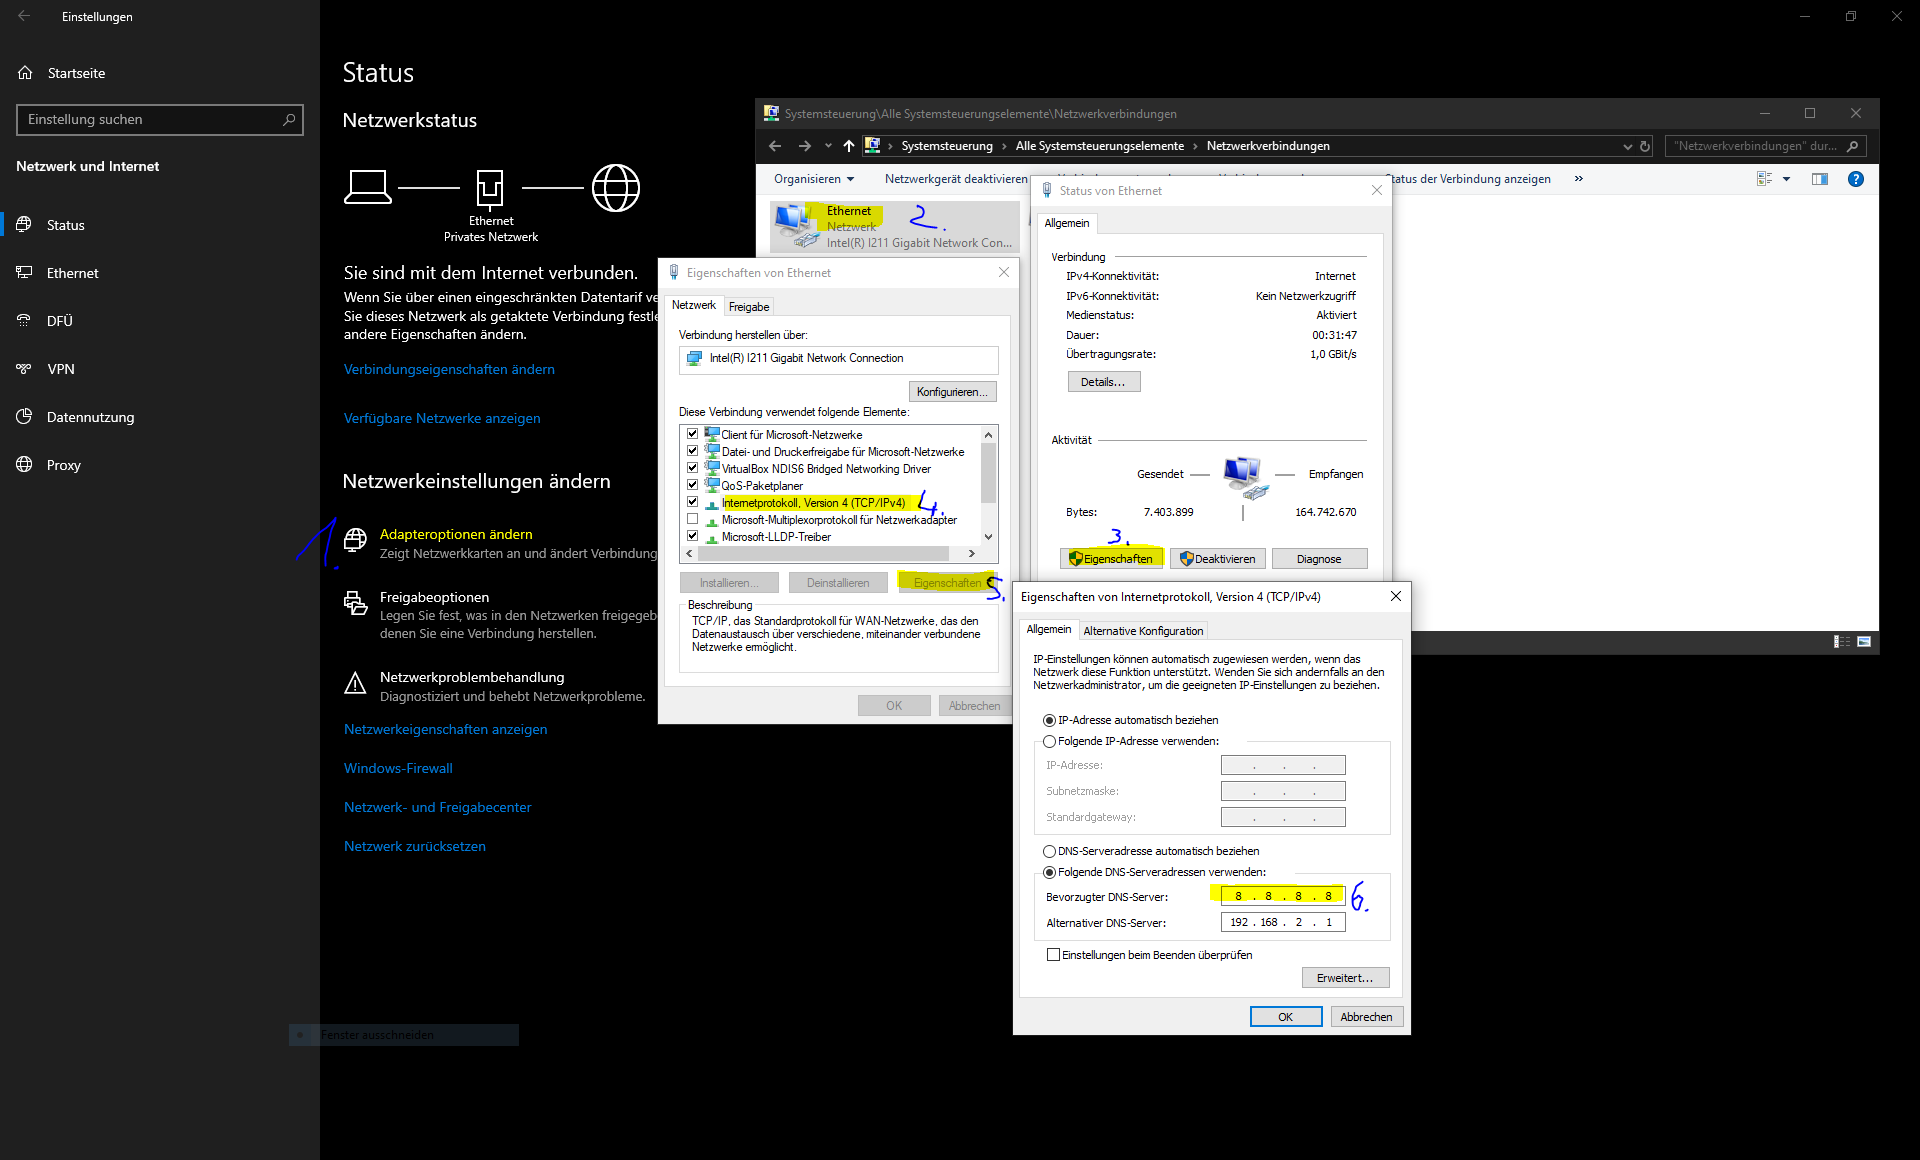
Task: Expand the Organisieren dropdown menu
Action: [x=814, y=179]
